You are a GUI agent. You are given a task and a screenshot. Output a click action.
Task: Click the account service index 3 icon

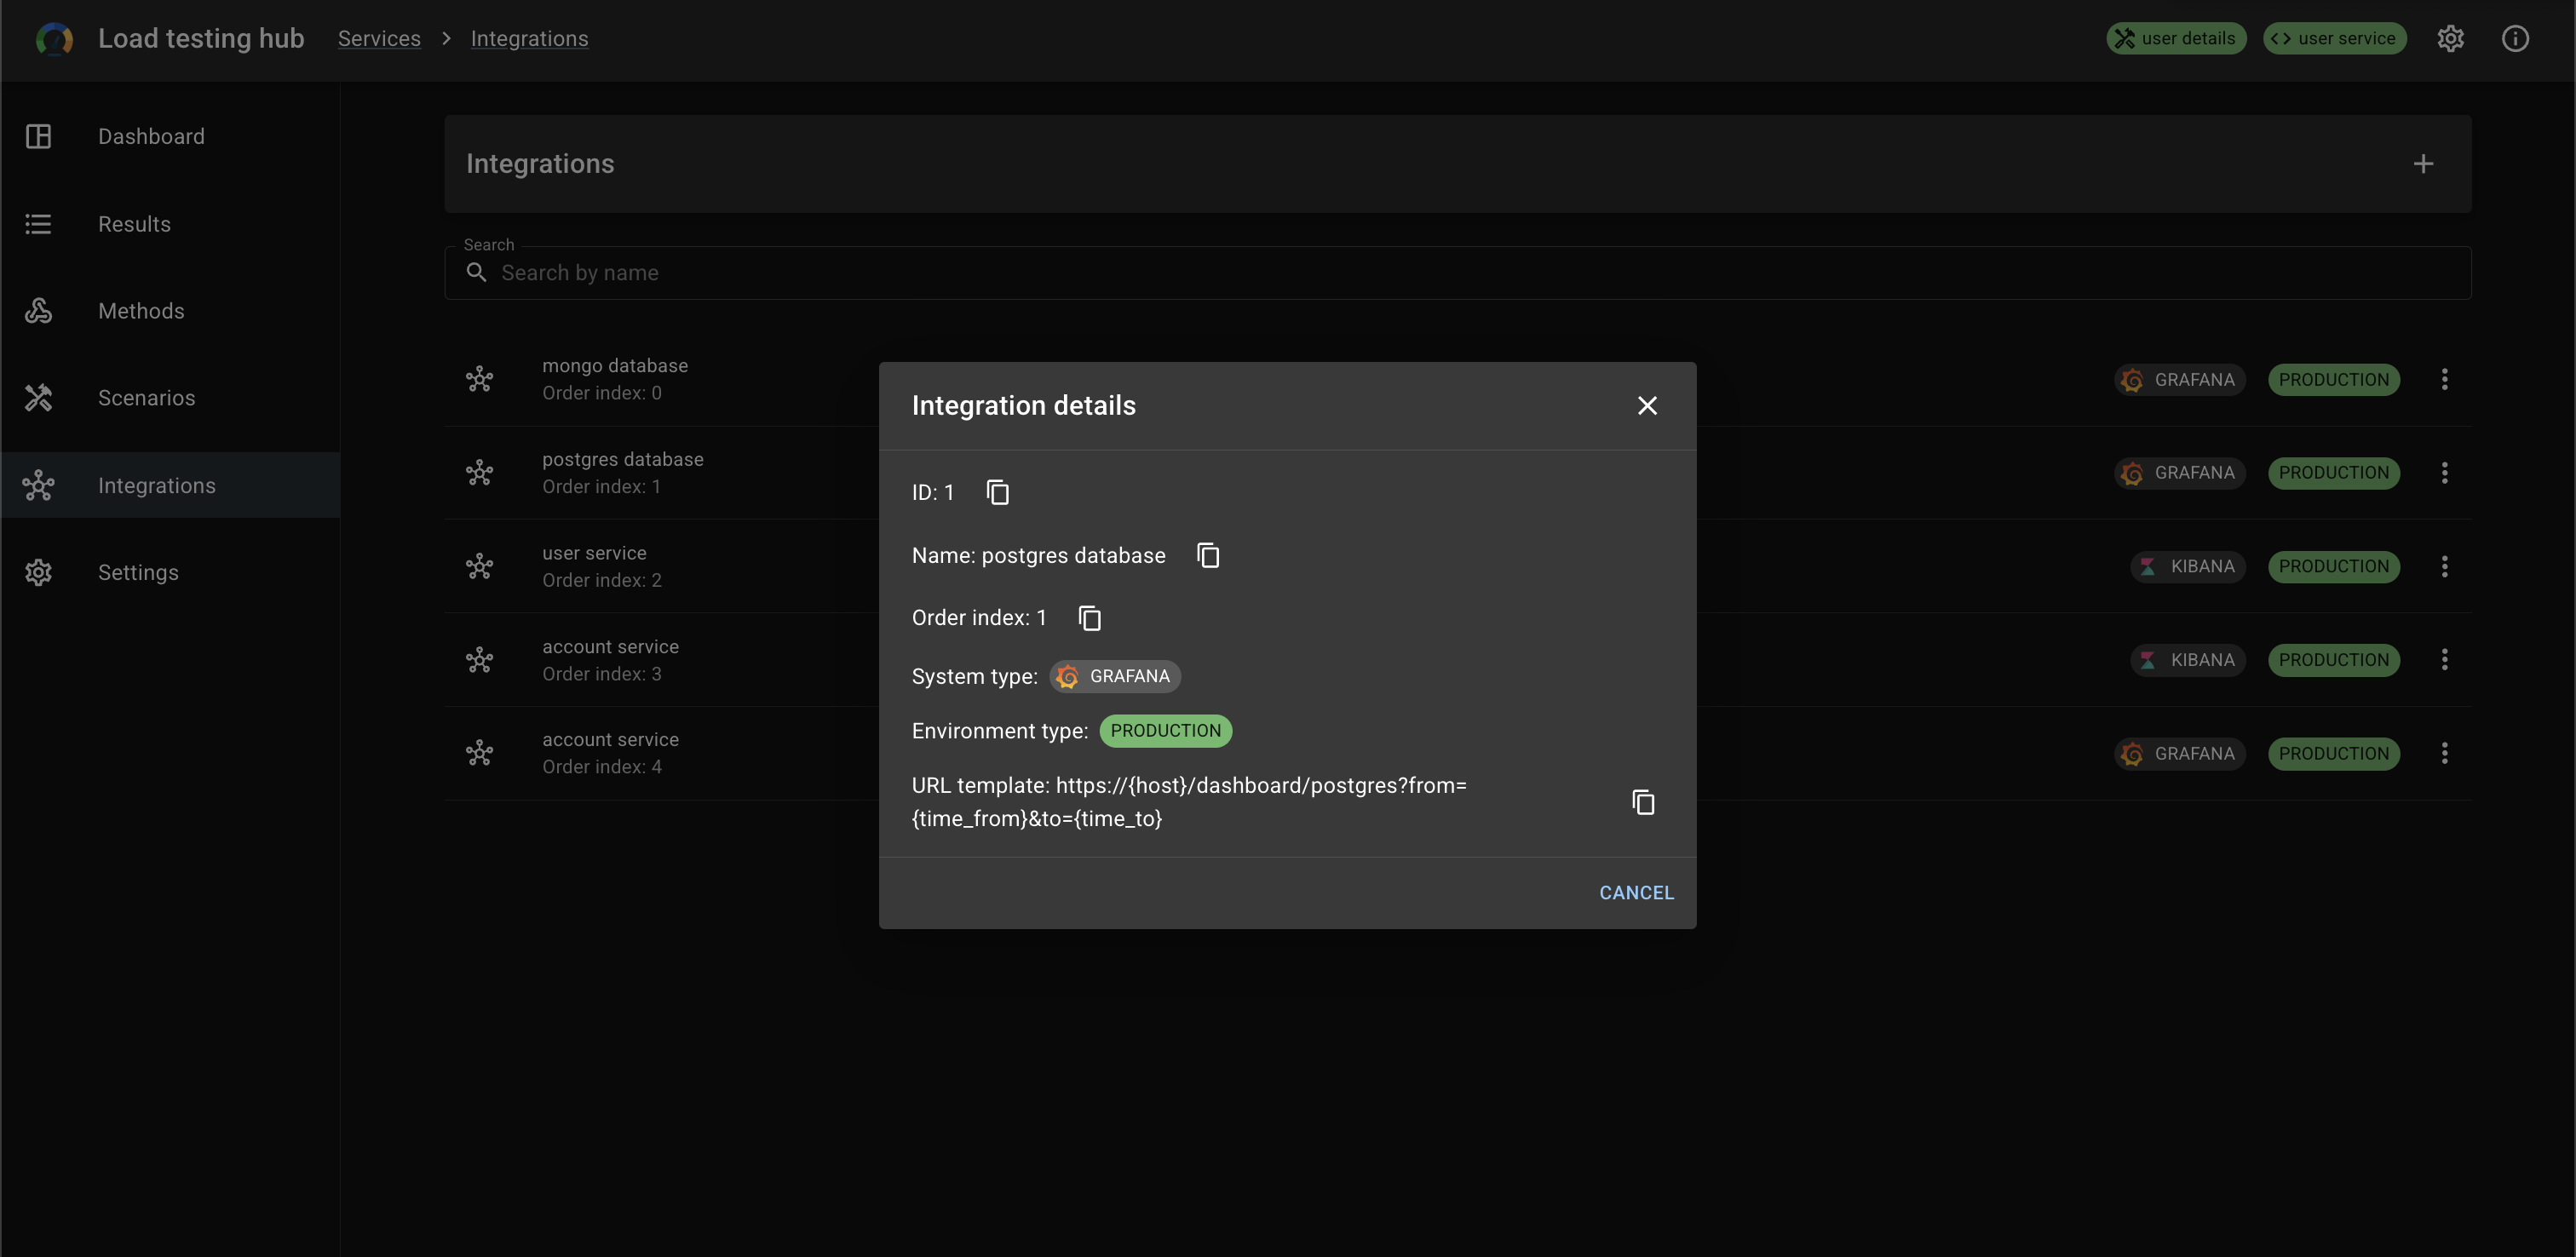pyautogui.click(x=479, y=659)
